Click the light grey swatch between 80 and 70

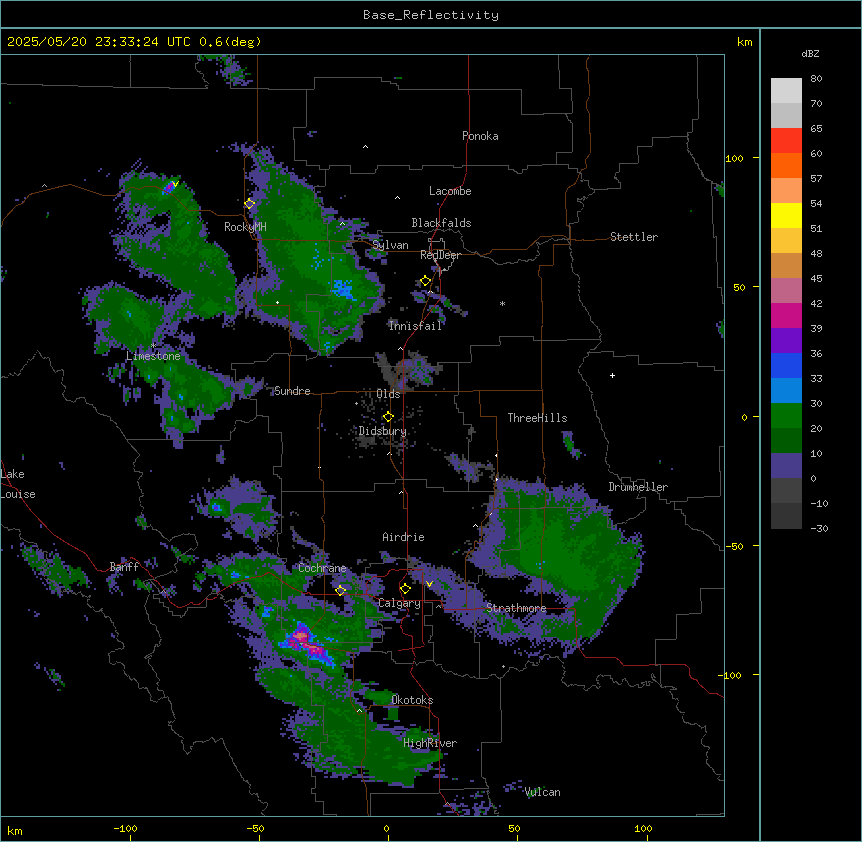click(x=786, y=91)
